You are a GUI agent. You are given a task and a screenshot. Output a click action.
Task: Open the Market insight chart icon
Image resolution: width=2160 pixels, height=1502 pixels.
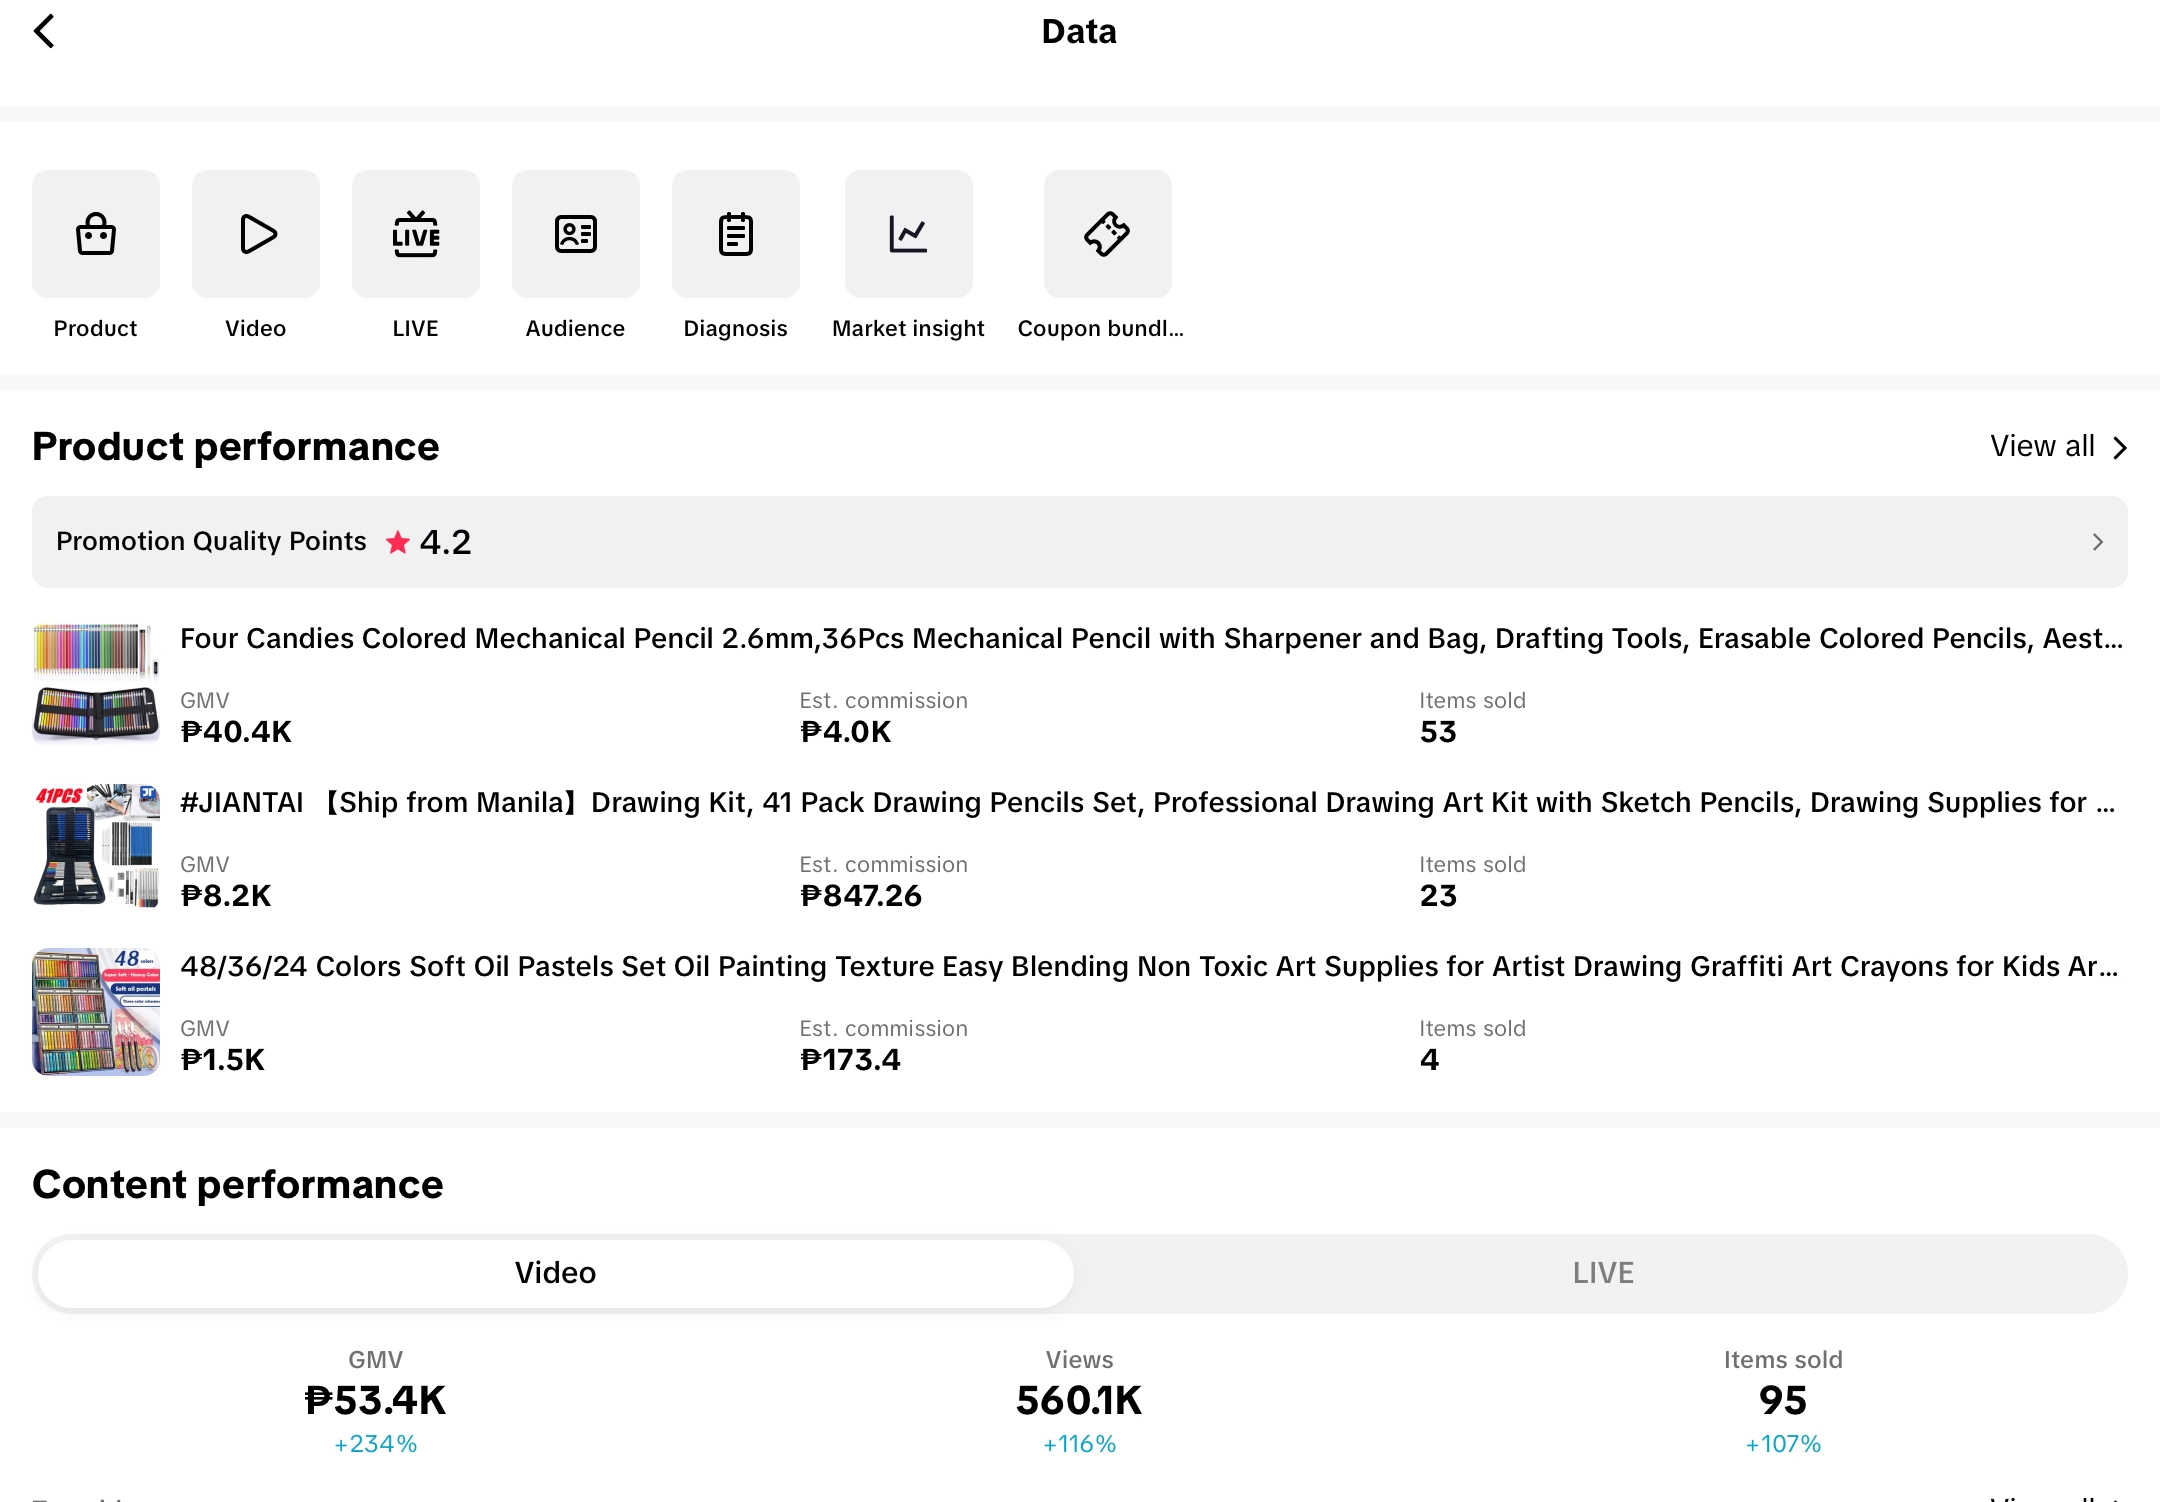(x=908, y=234)
